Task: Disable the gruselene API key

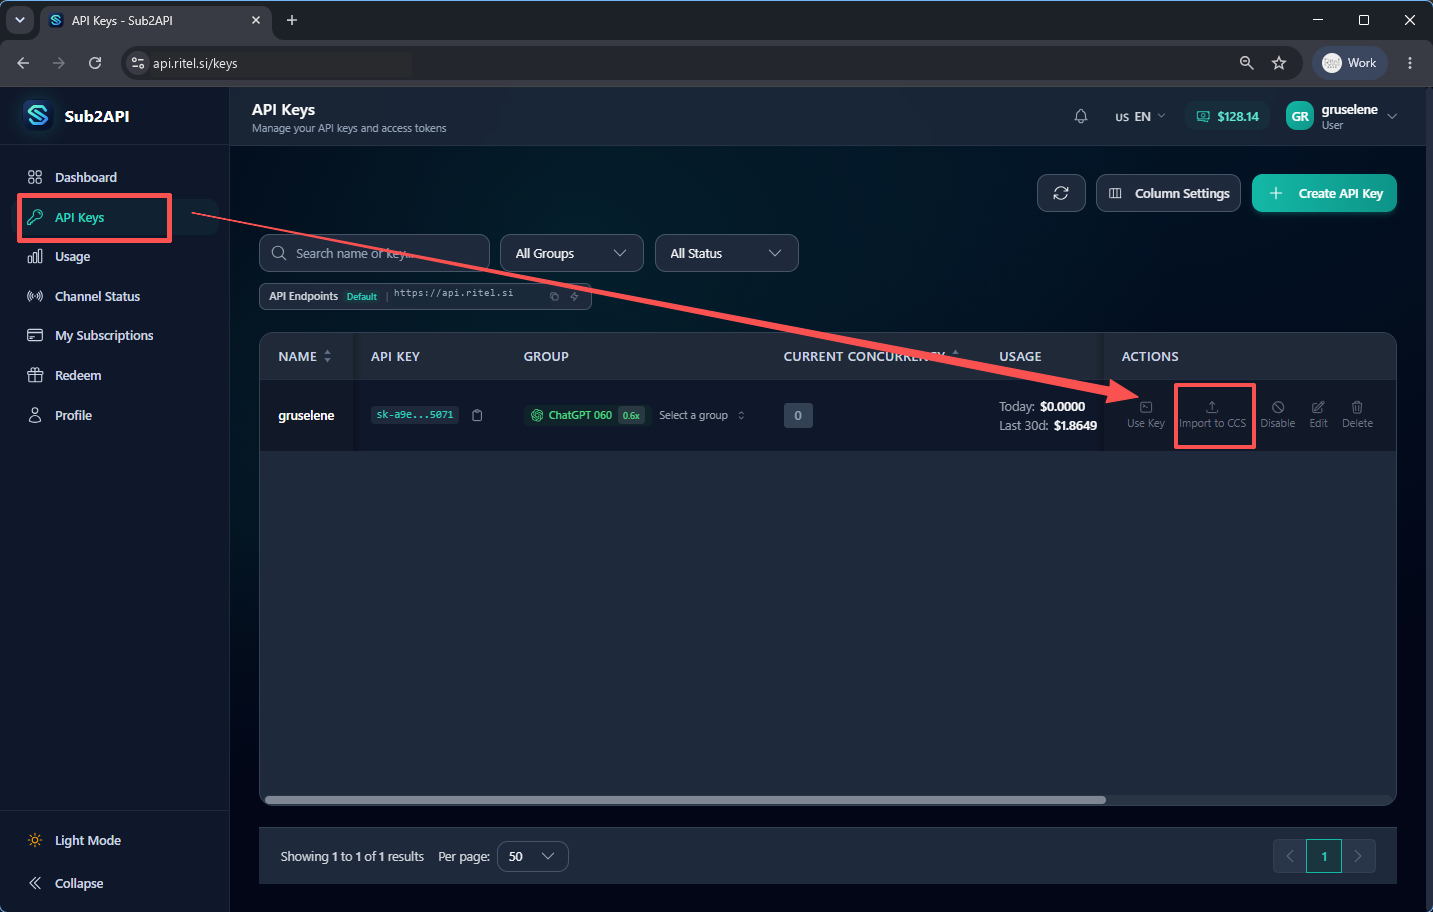Action: click(x=1278, y=414)
